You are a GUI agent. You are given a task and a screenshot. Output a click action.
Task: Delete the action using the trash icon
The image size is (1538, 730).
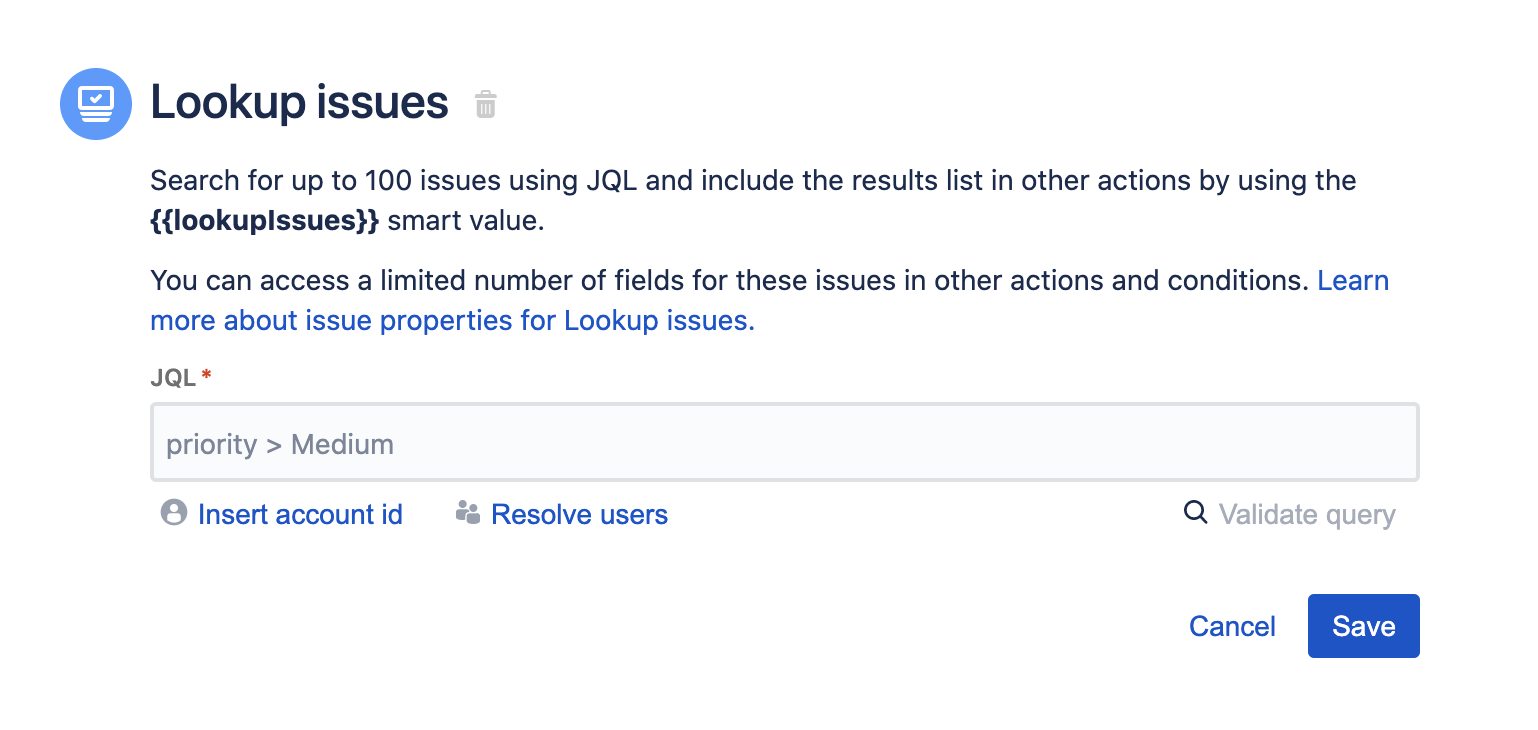(x=485, y=104)
